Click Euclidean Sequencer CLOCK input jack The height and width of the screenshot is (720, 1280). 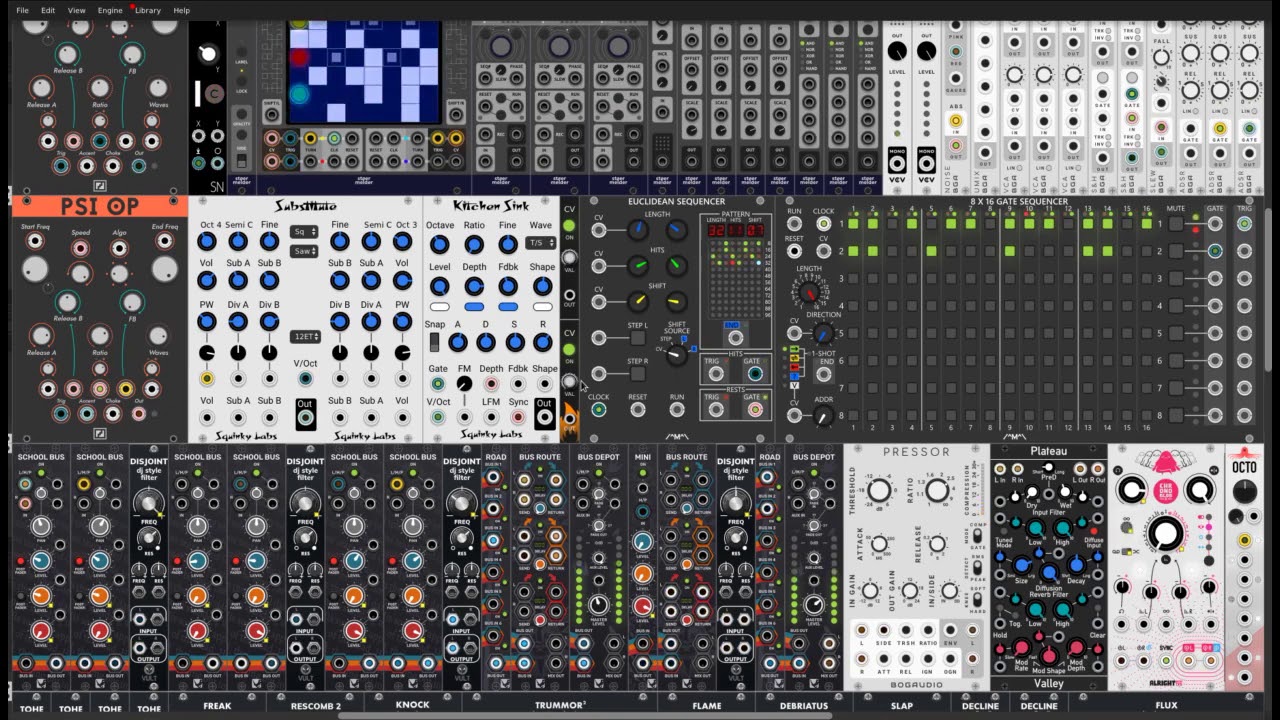click(598, 410)
